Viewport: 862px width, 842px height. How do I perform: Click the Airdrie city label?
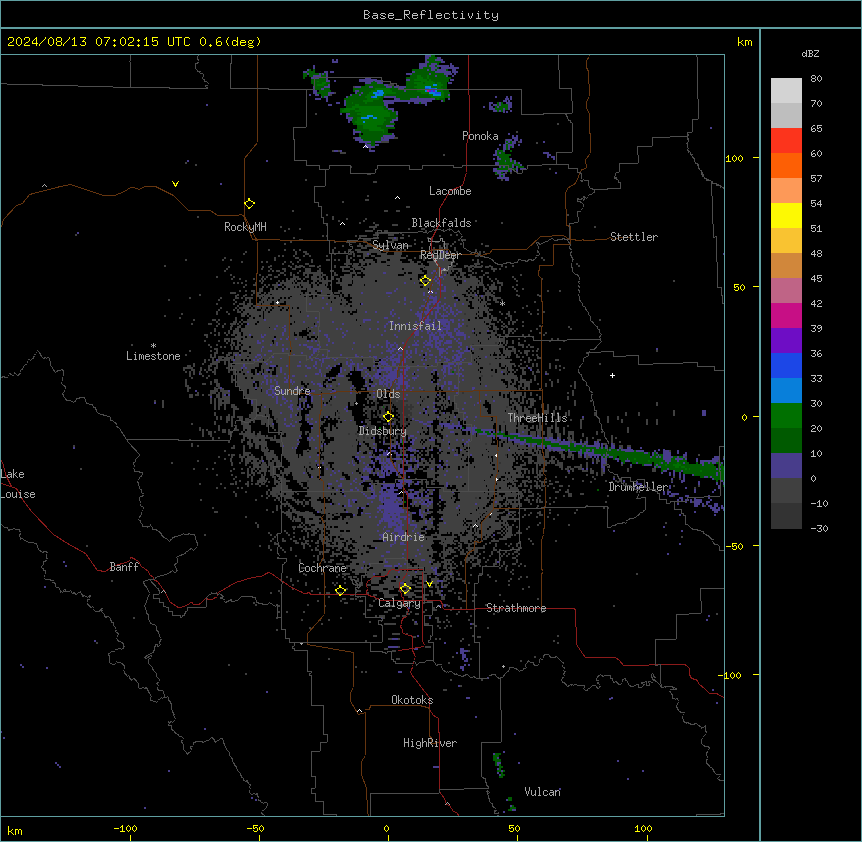[x=403, y=537]
